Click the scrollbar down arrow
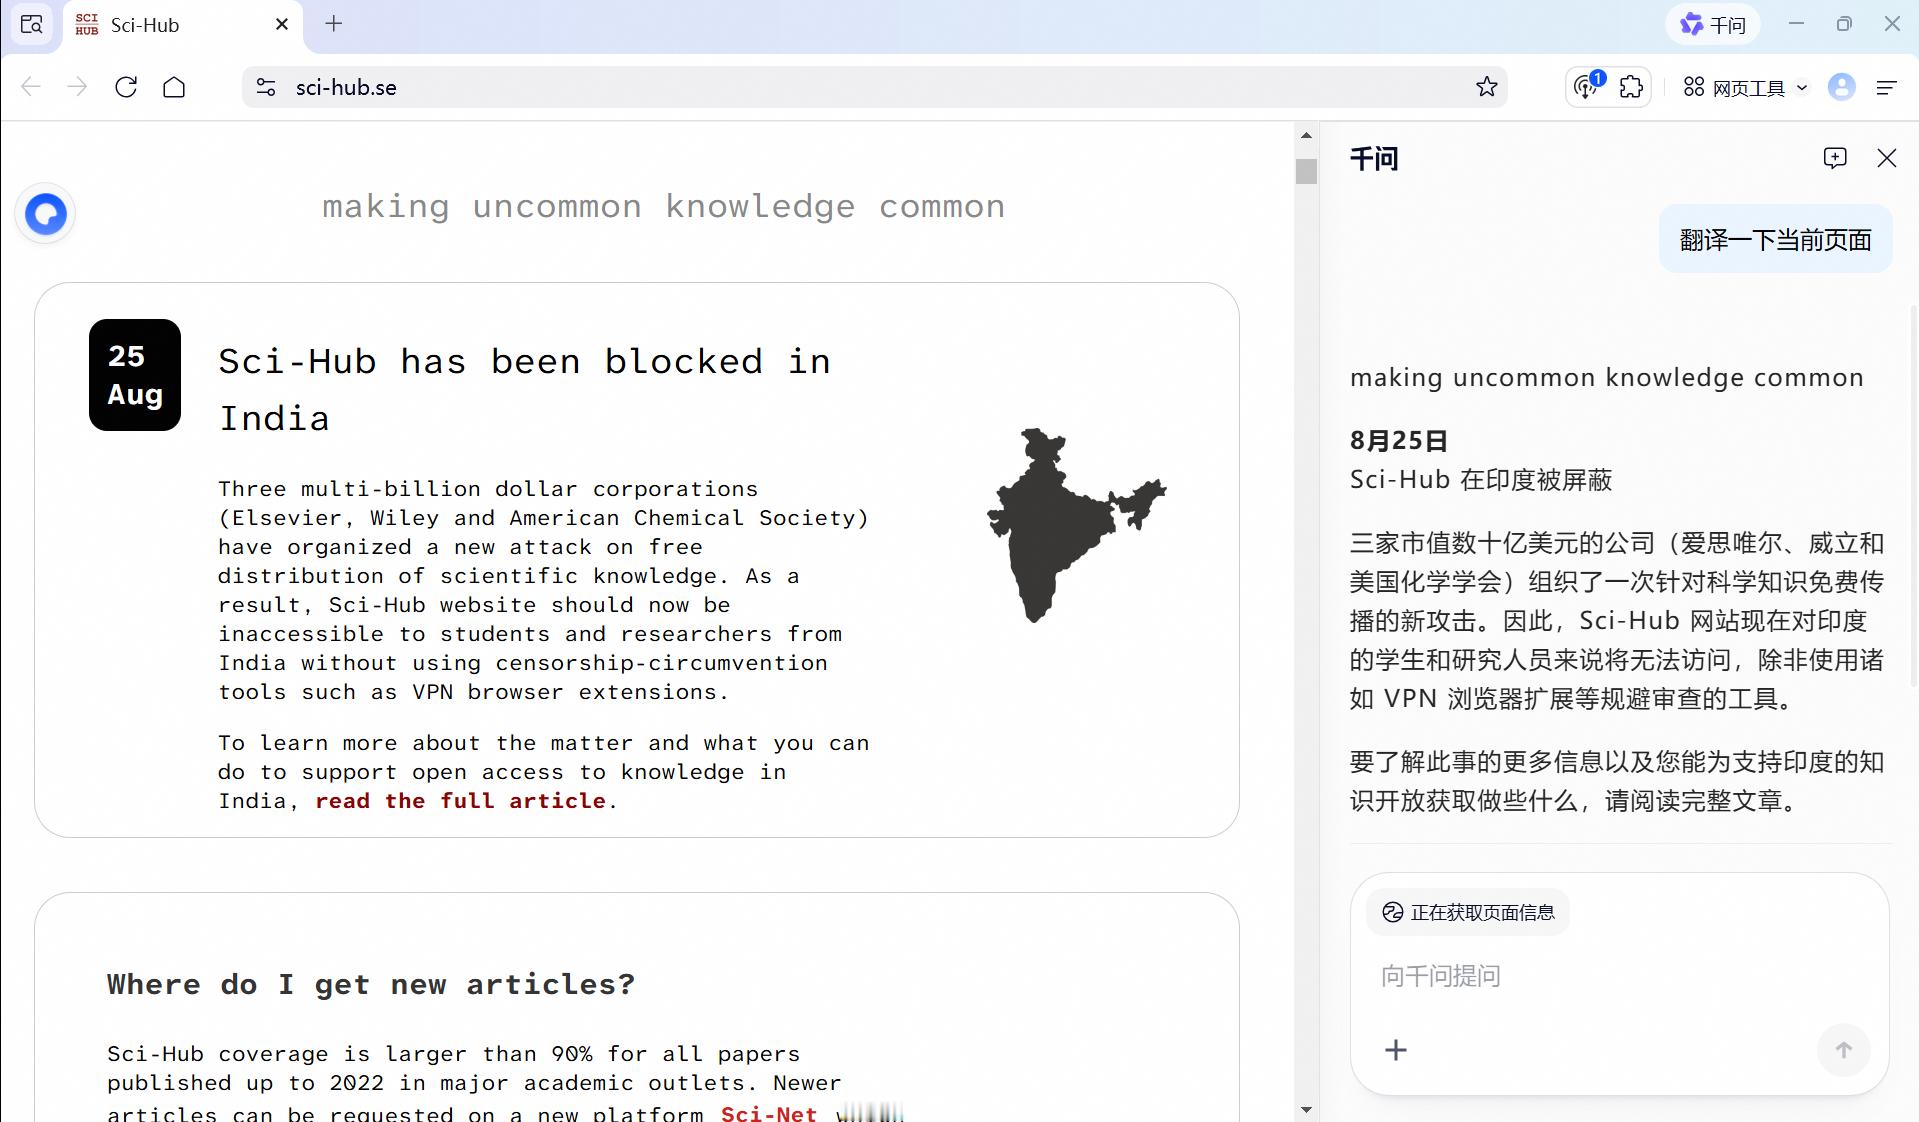Image resolution: width=1919 pixels, height=1122 pixels. click(1306, 1109)
